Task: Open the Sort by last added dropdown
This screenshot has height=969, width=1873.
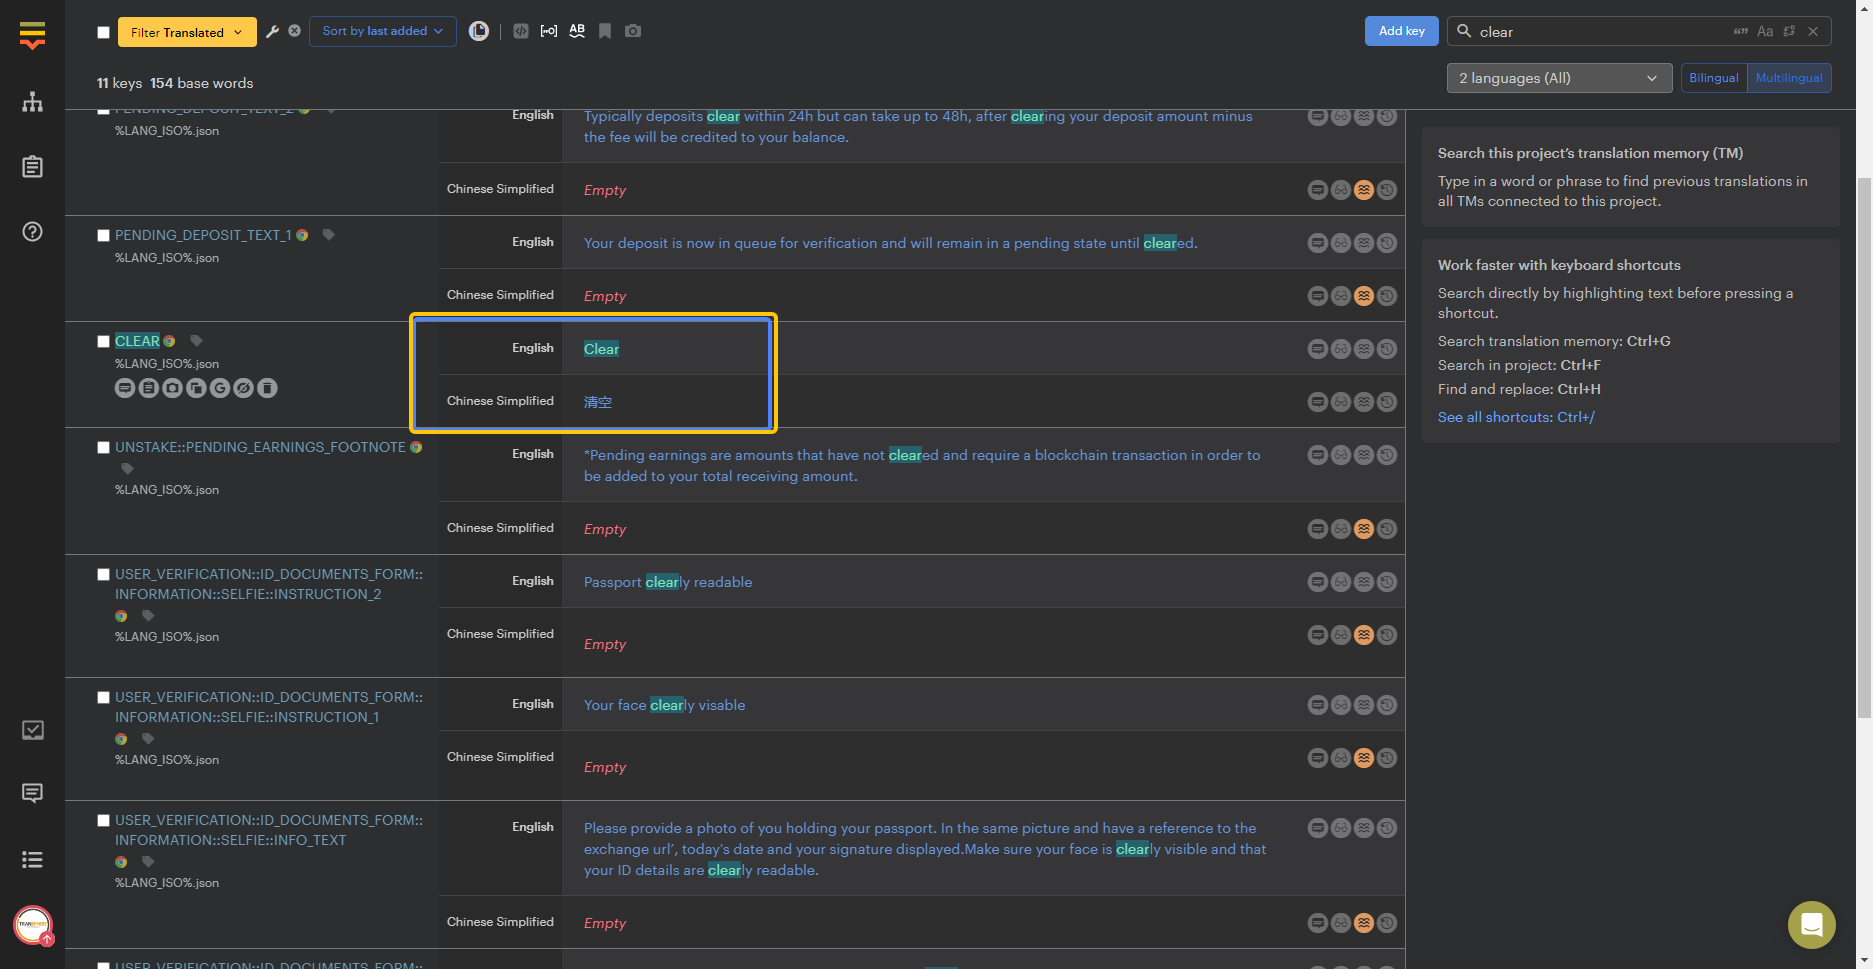Action: pos(382,31)
